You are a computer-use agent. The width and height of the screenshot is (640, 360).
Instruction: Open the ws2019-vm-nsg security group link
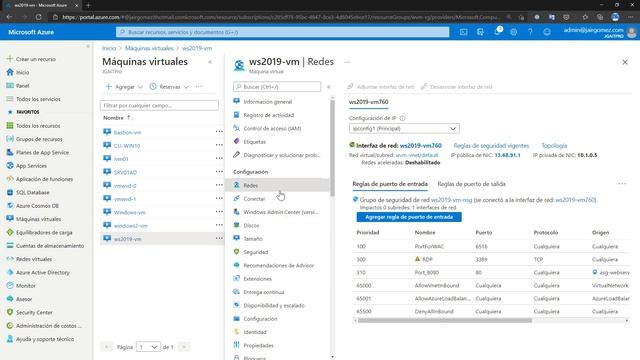click(451, 200)
